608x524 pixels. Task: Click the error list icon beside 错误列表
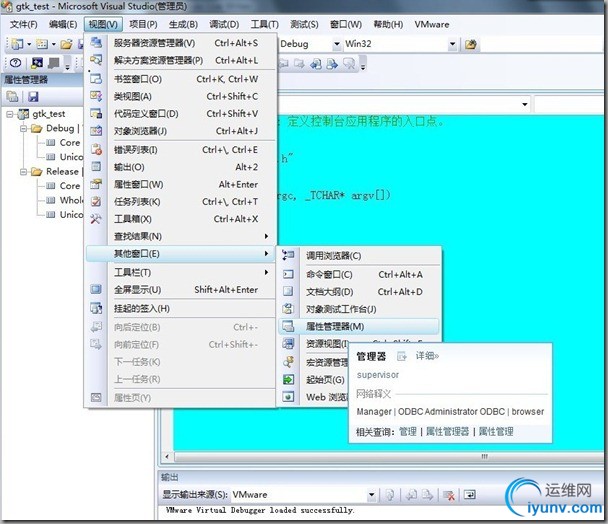96,149
